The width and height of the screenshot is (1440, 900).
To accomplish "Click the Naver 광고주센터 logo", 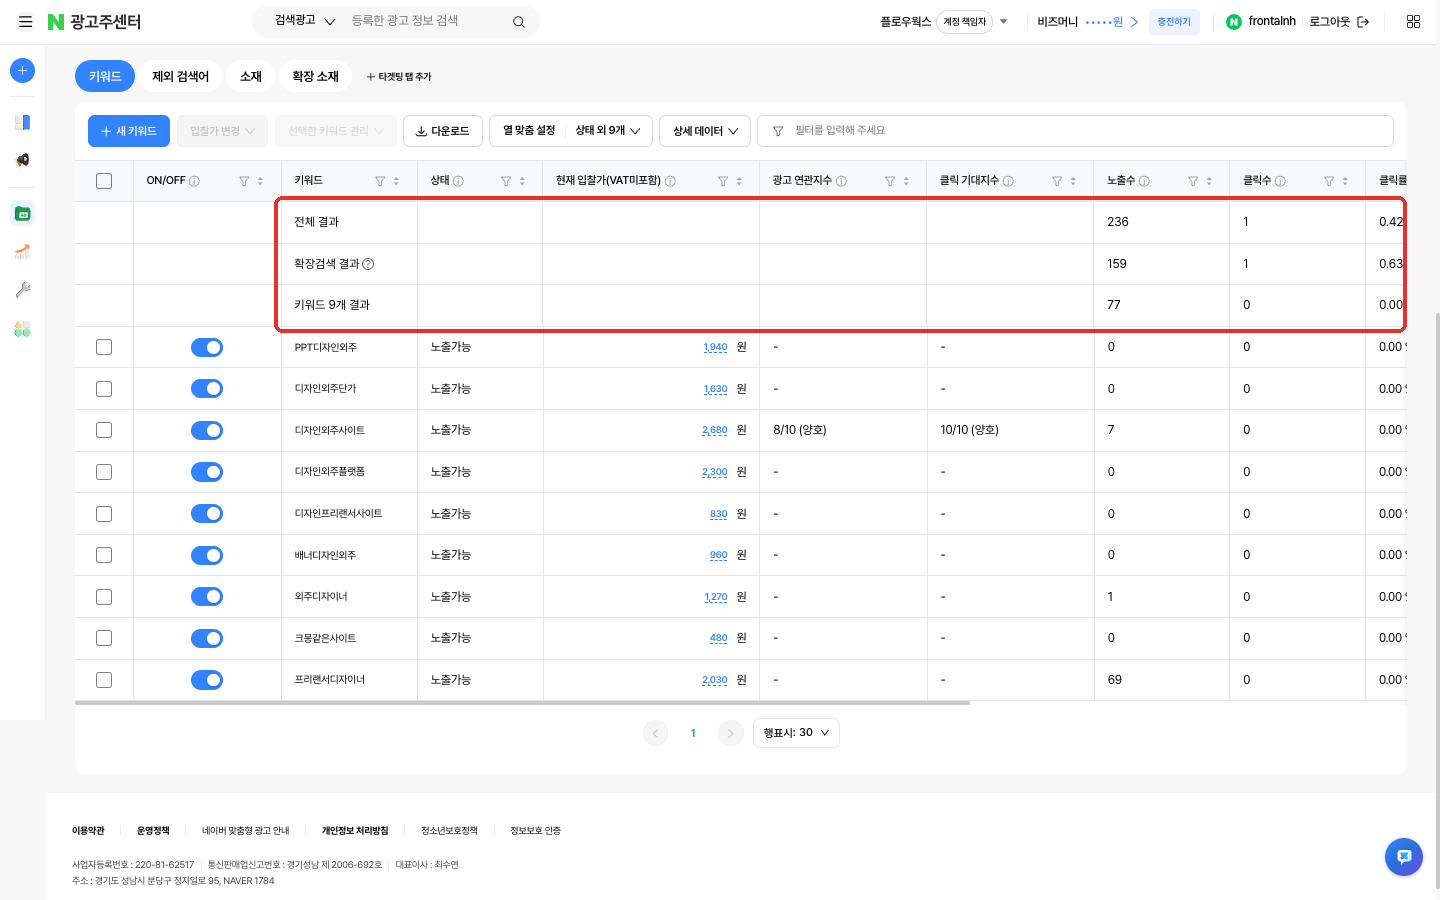I will point(95,22).
